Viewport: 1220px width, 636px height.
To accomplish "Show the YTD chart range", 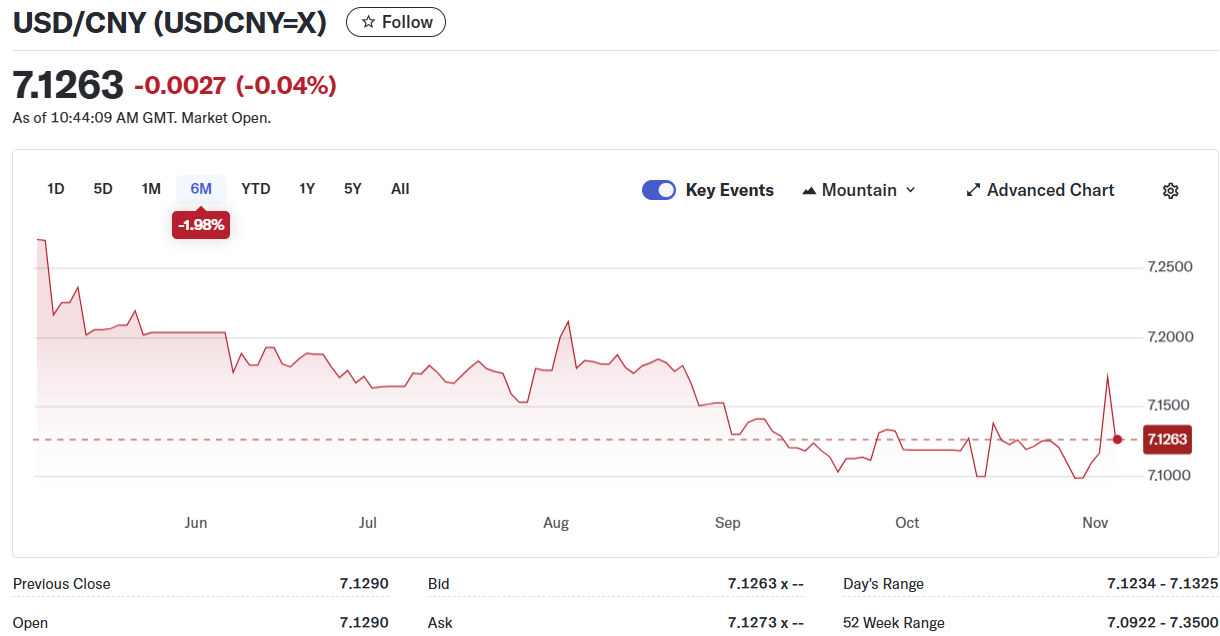I will click(256, 189).
